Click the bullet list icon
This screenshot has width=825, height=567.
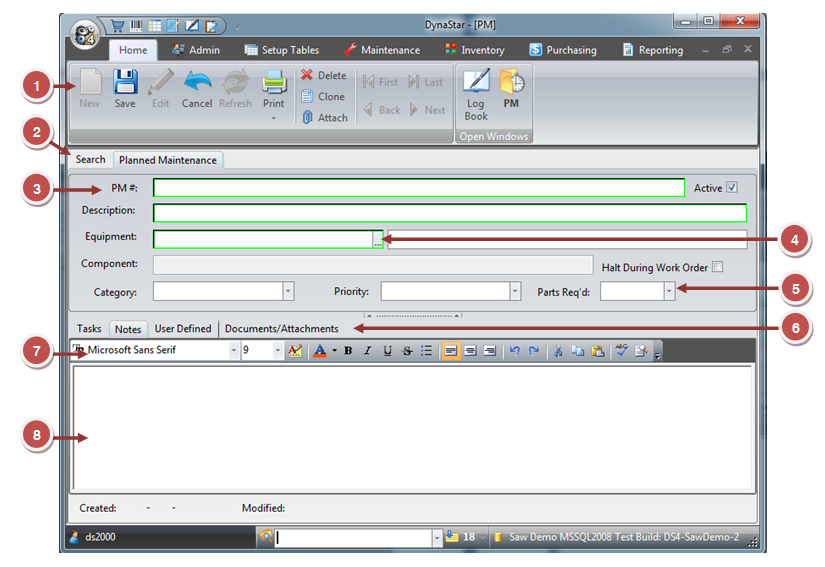(426, 351)
